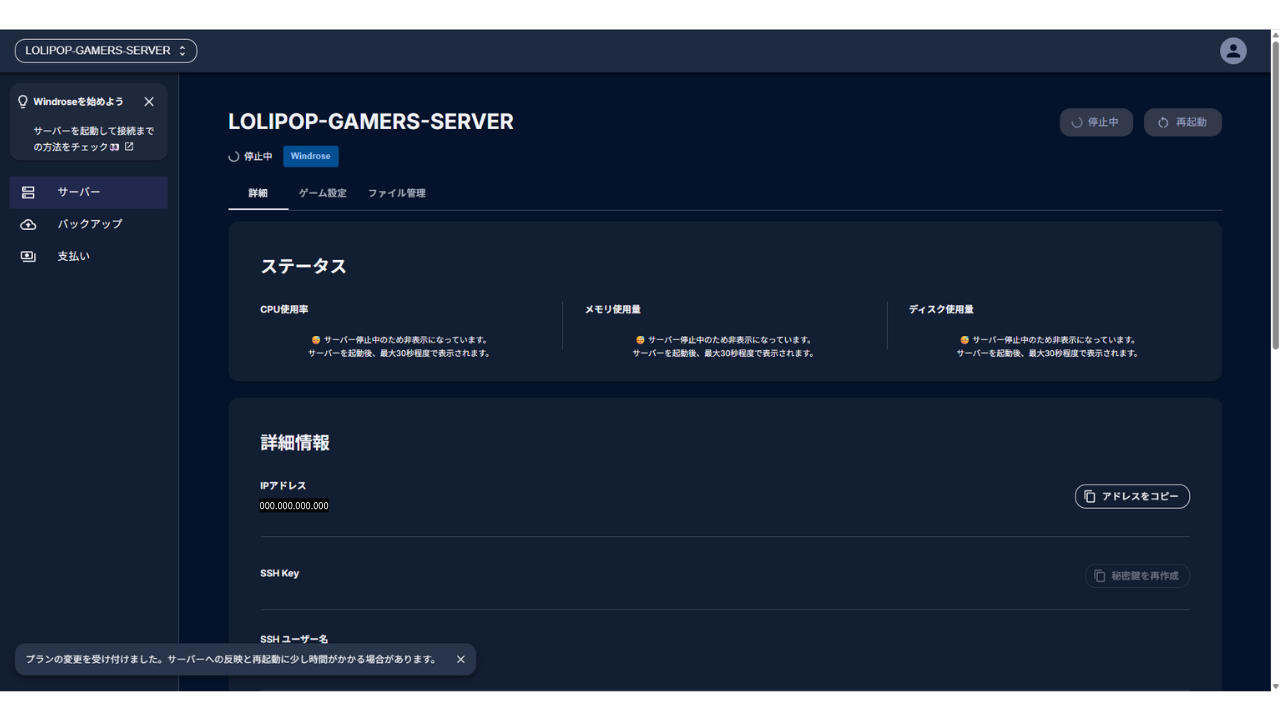Click the 詳細情報 section heading
1280x720 pixels.
[x=295, y=442]
